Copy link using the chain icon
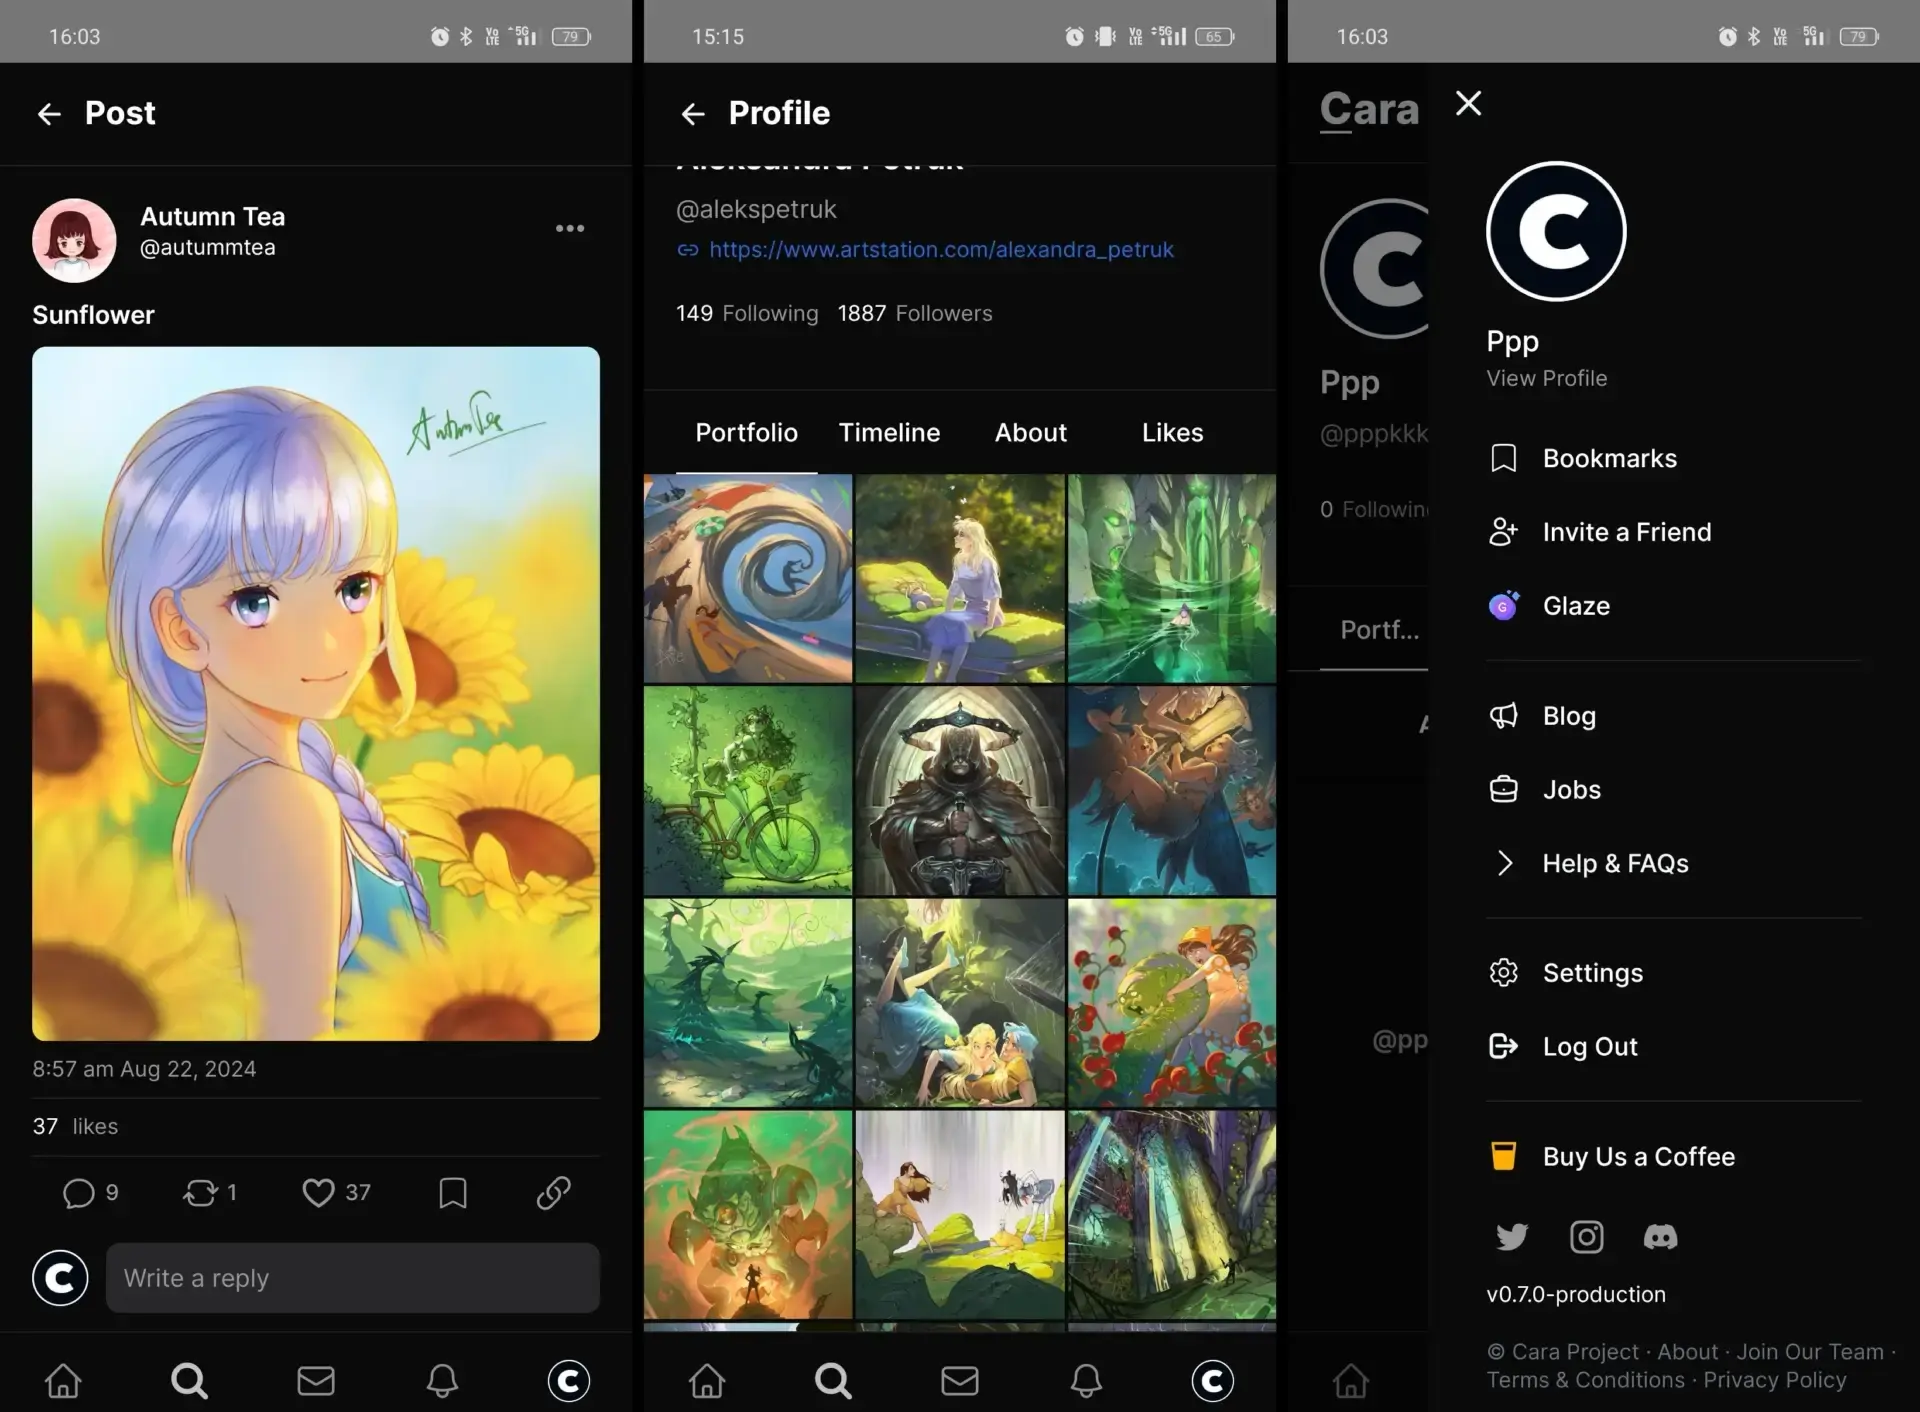Image resolution: width=1920 pixels, height=1412 pixels. [x=553, y=1192]
